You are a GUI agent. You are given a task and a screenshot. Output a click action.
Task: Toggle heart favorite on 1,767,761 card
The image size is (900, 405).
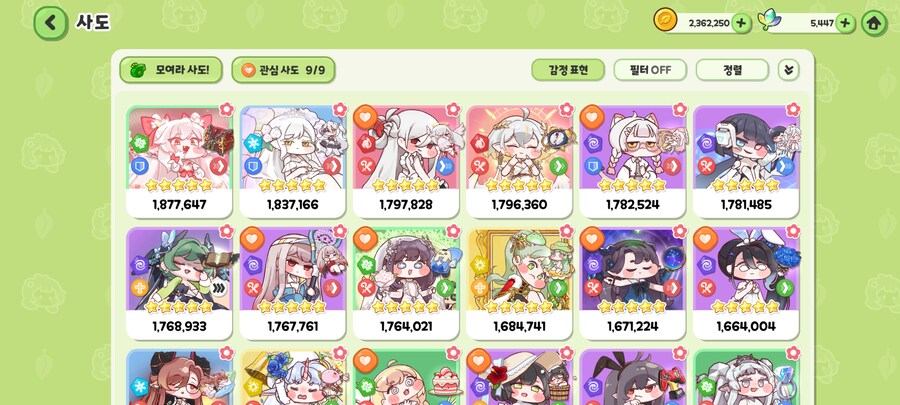(252, 239)
